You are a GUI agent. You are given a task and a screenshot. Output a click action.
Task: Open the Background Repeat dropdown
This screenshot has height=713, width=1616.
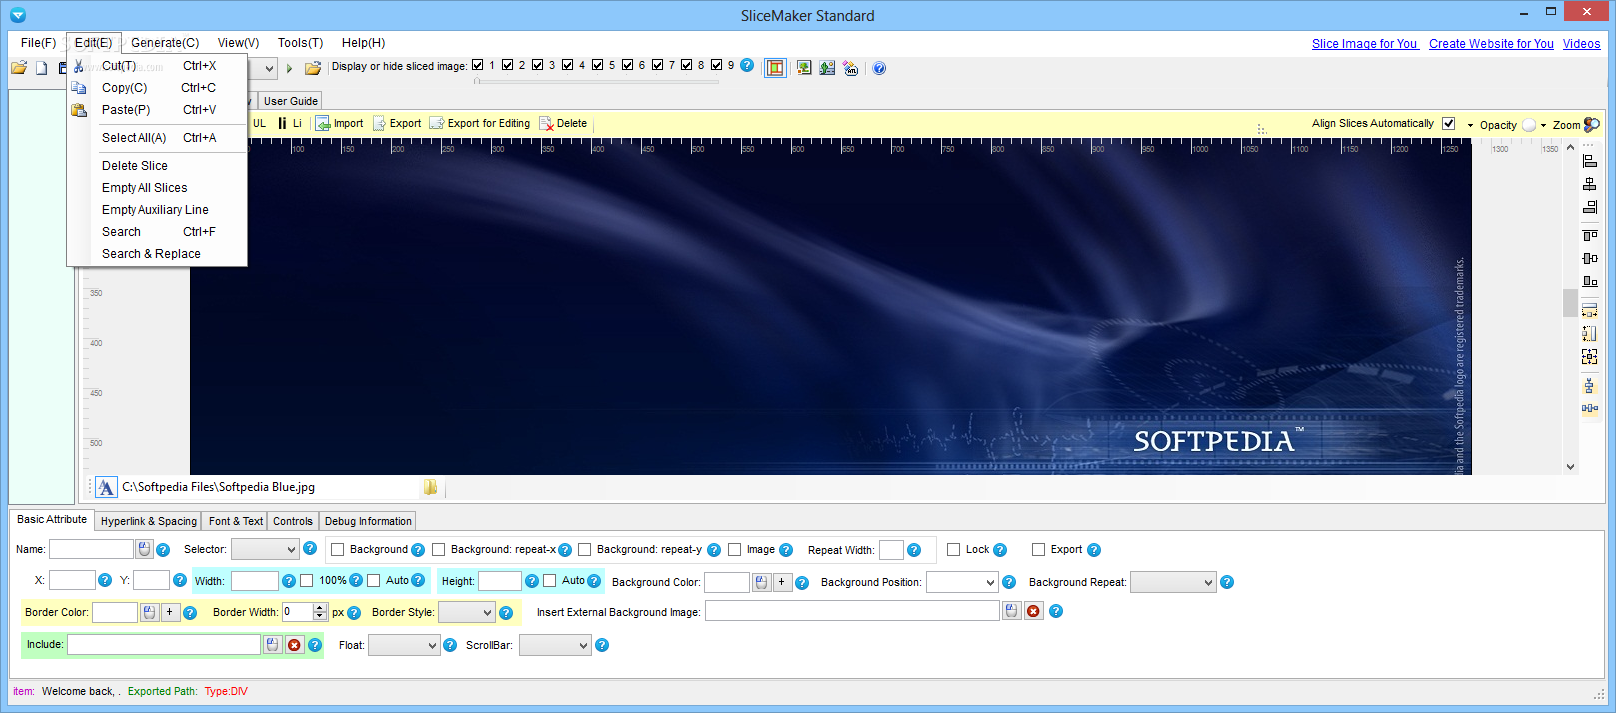click(1173, 582)
